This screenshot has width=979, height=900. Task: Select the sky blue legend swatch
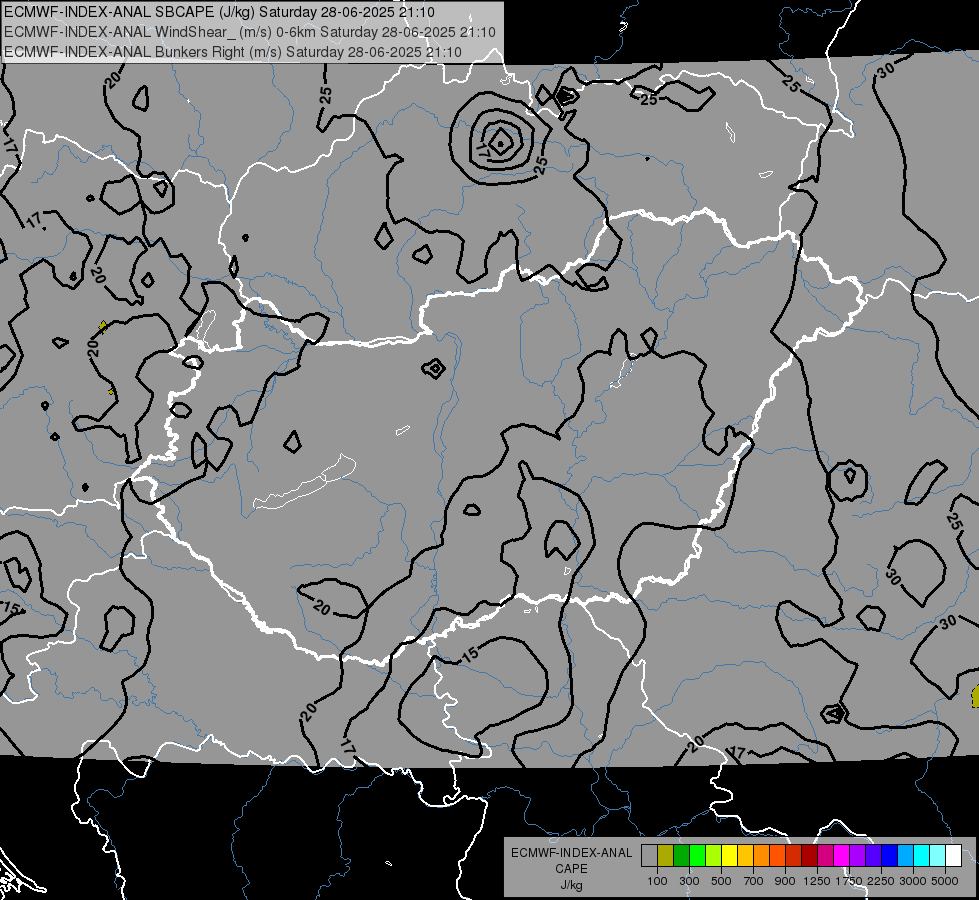[x=905, y=855]
